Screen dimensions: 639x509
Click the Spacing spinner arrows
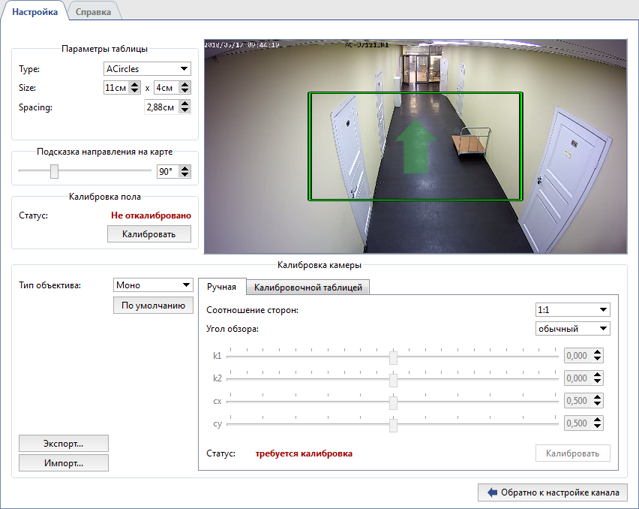(x=185, y=107)
